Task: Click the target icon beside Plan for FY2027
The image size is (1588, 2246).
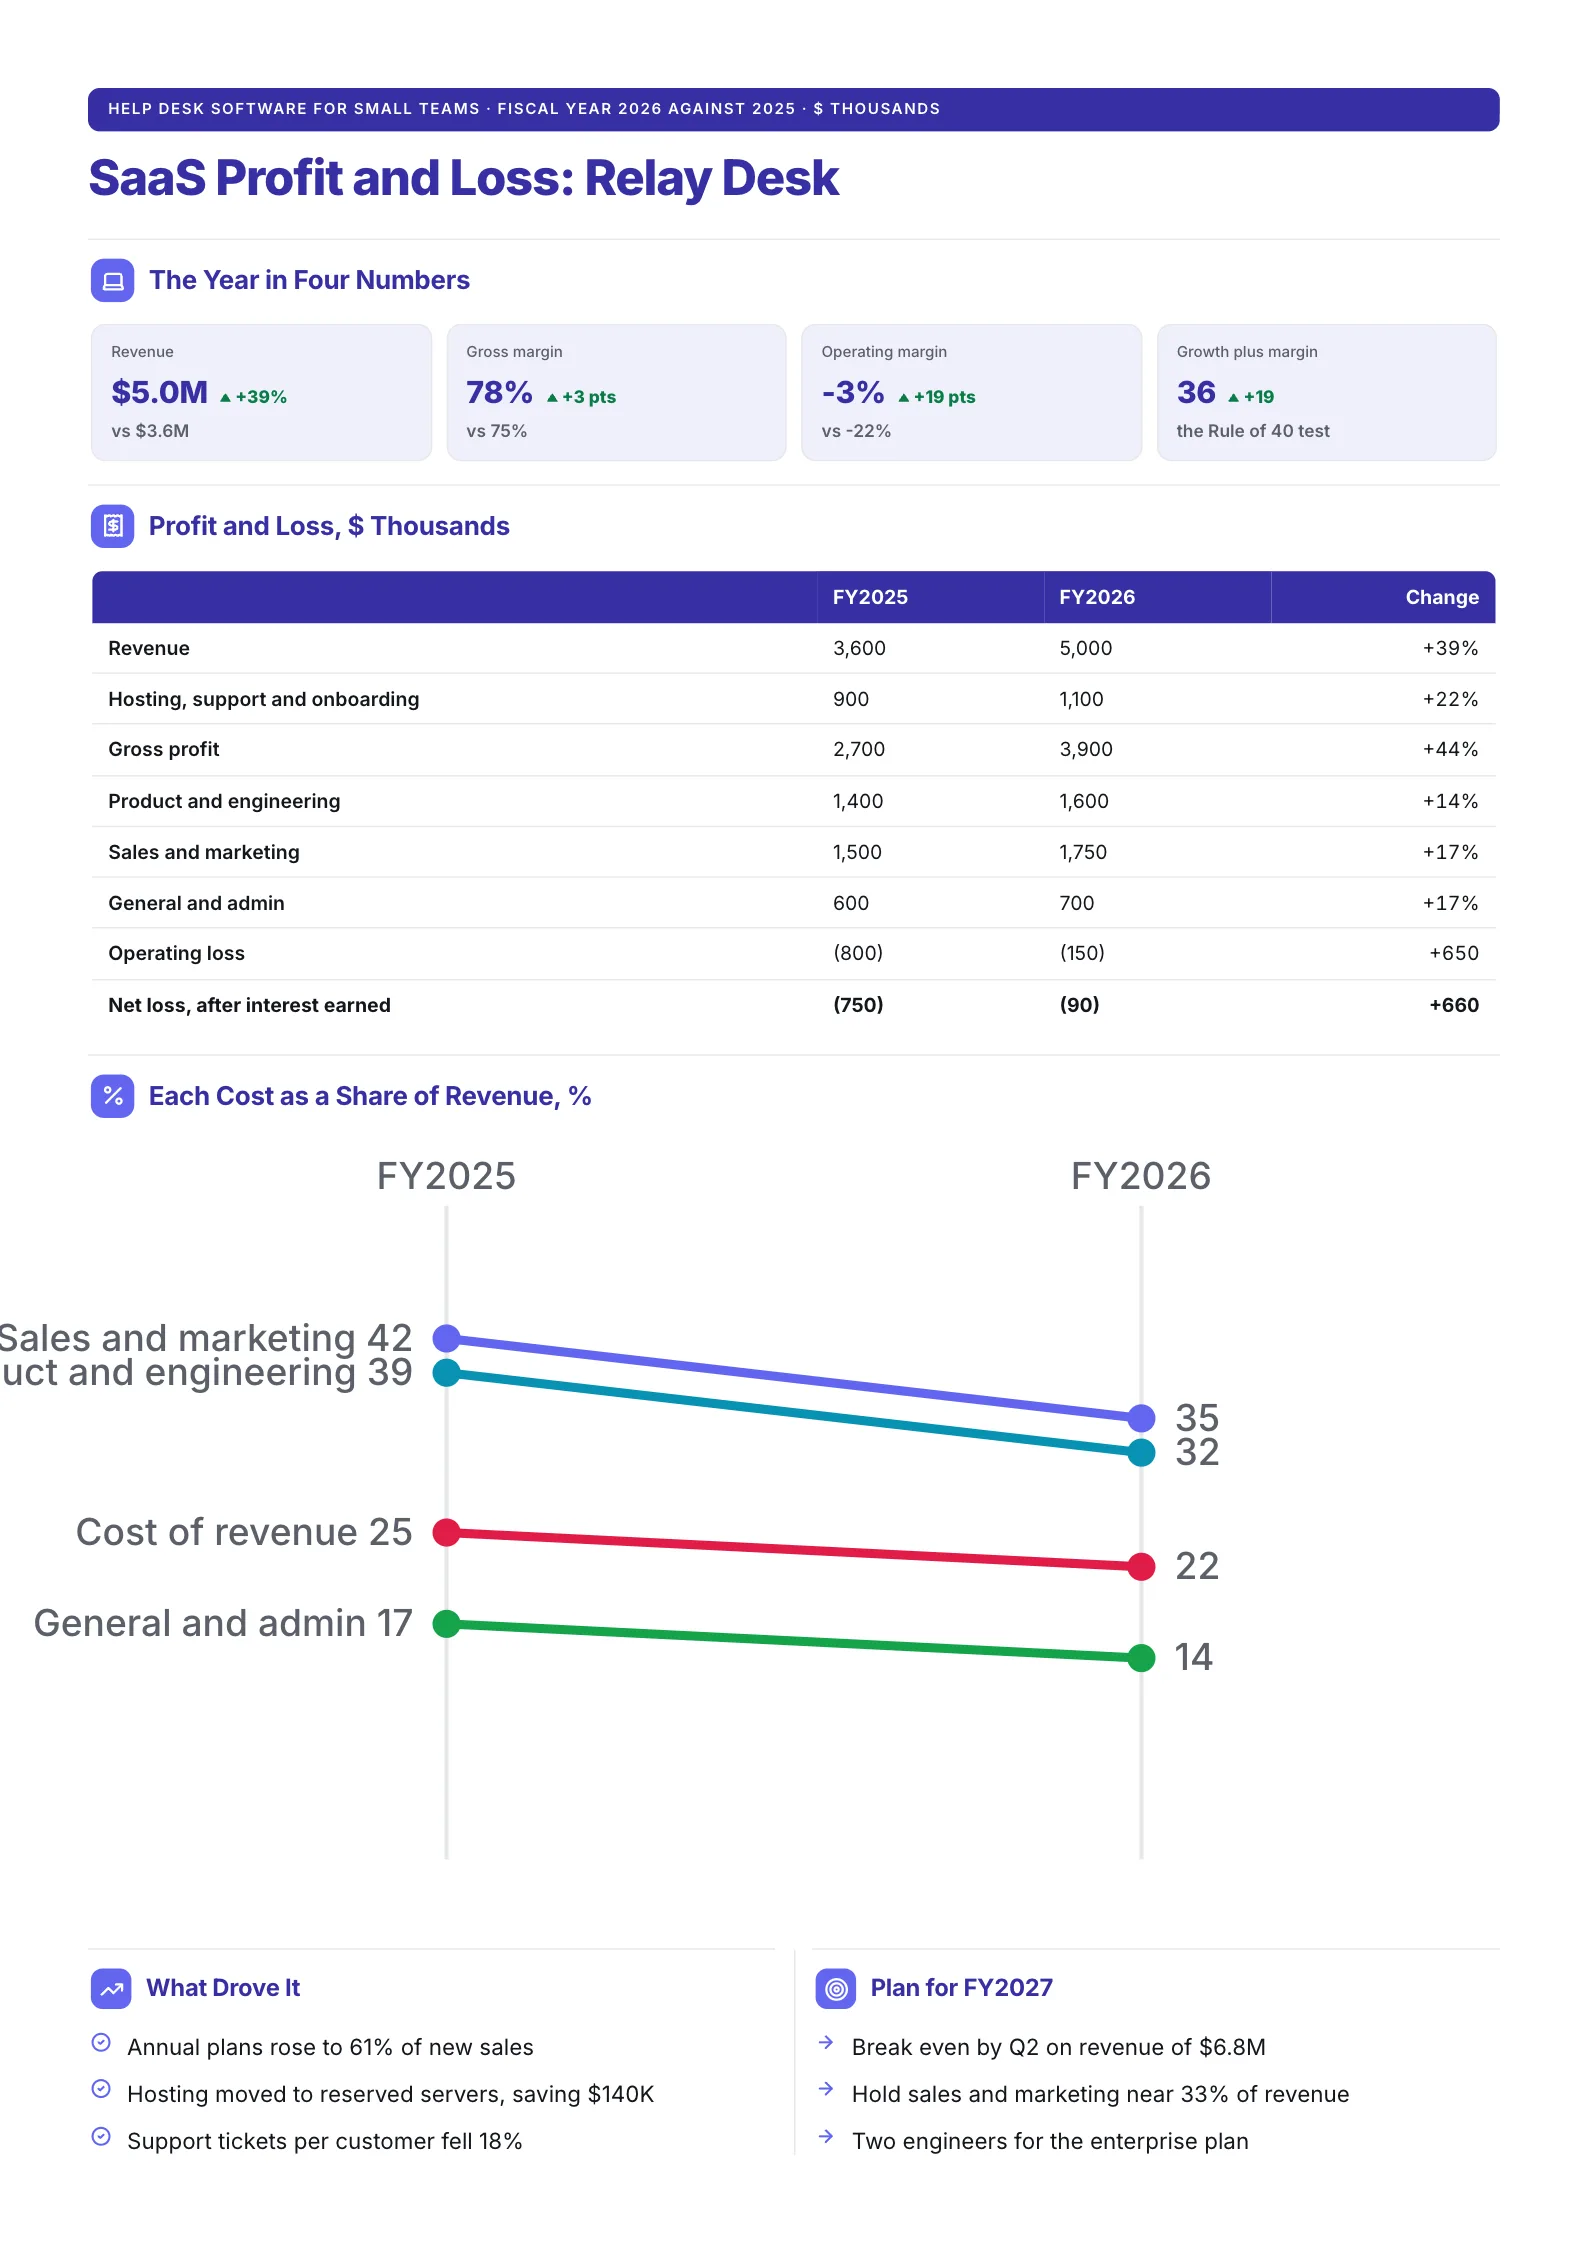Action: tap(836, 1988)
